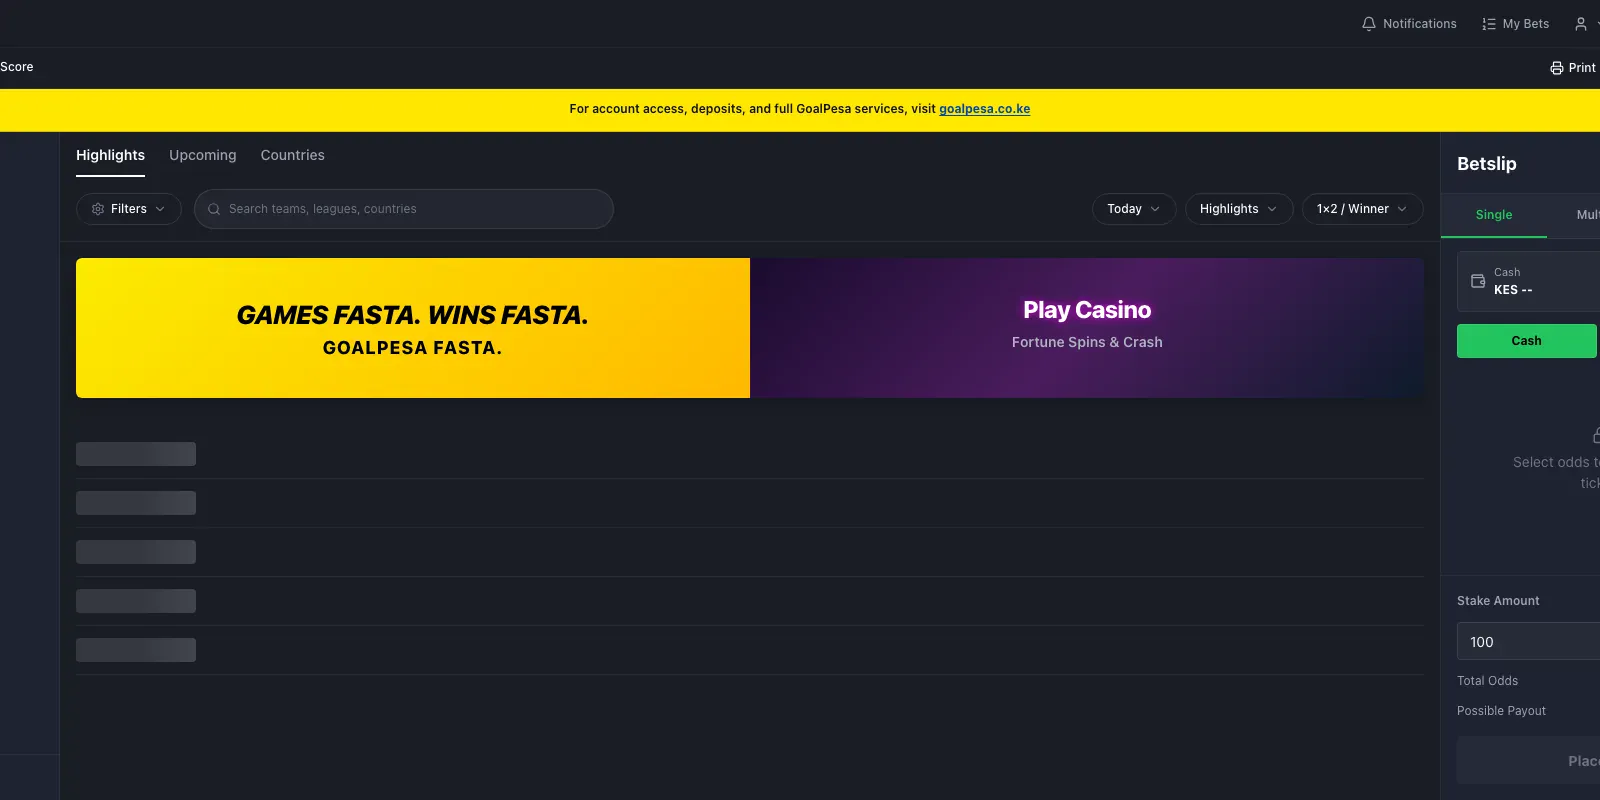Click the Total Odds label
1600x800 pixels.
tap(1488, 681)
